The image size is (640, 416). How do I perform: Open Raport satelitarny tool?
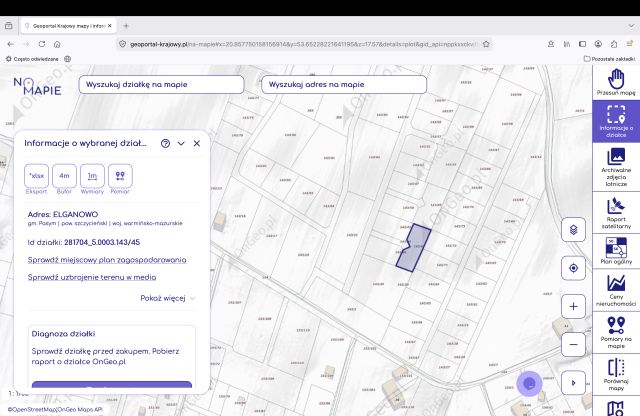point(616,212)
